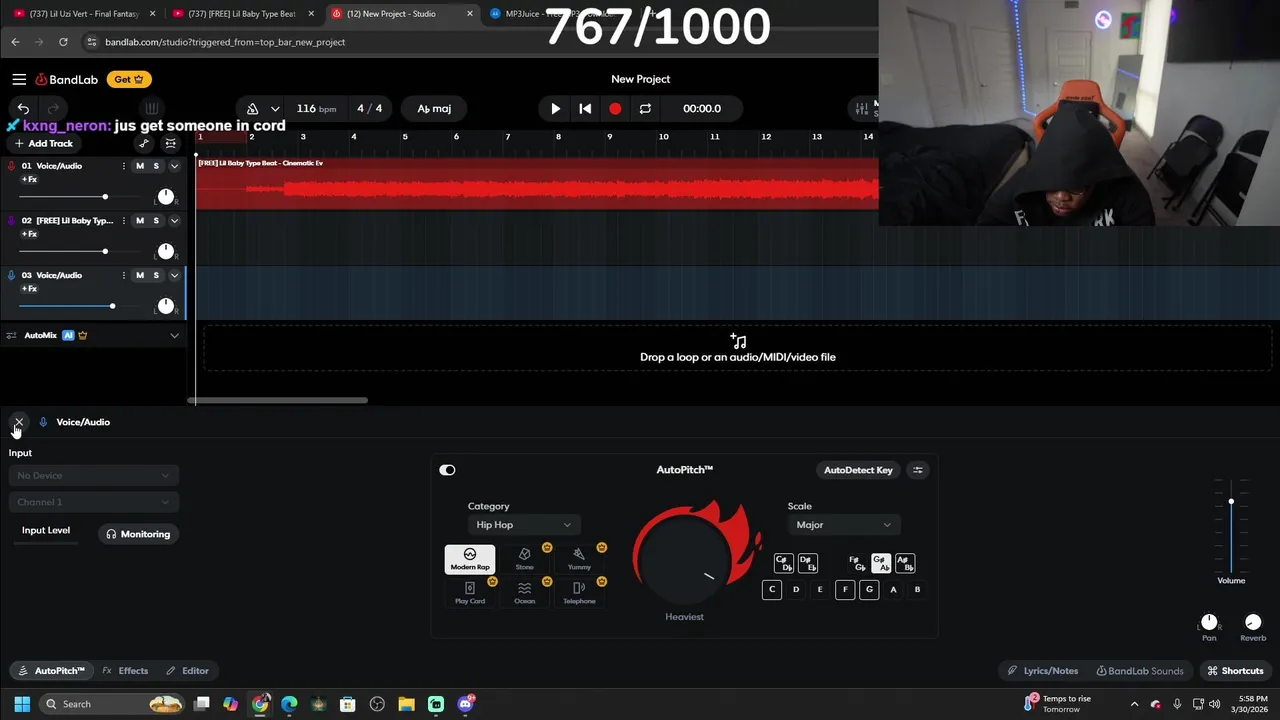Click the track 03 pan knob
This screenshot has height=720, width=1280.
(166, 306)
